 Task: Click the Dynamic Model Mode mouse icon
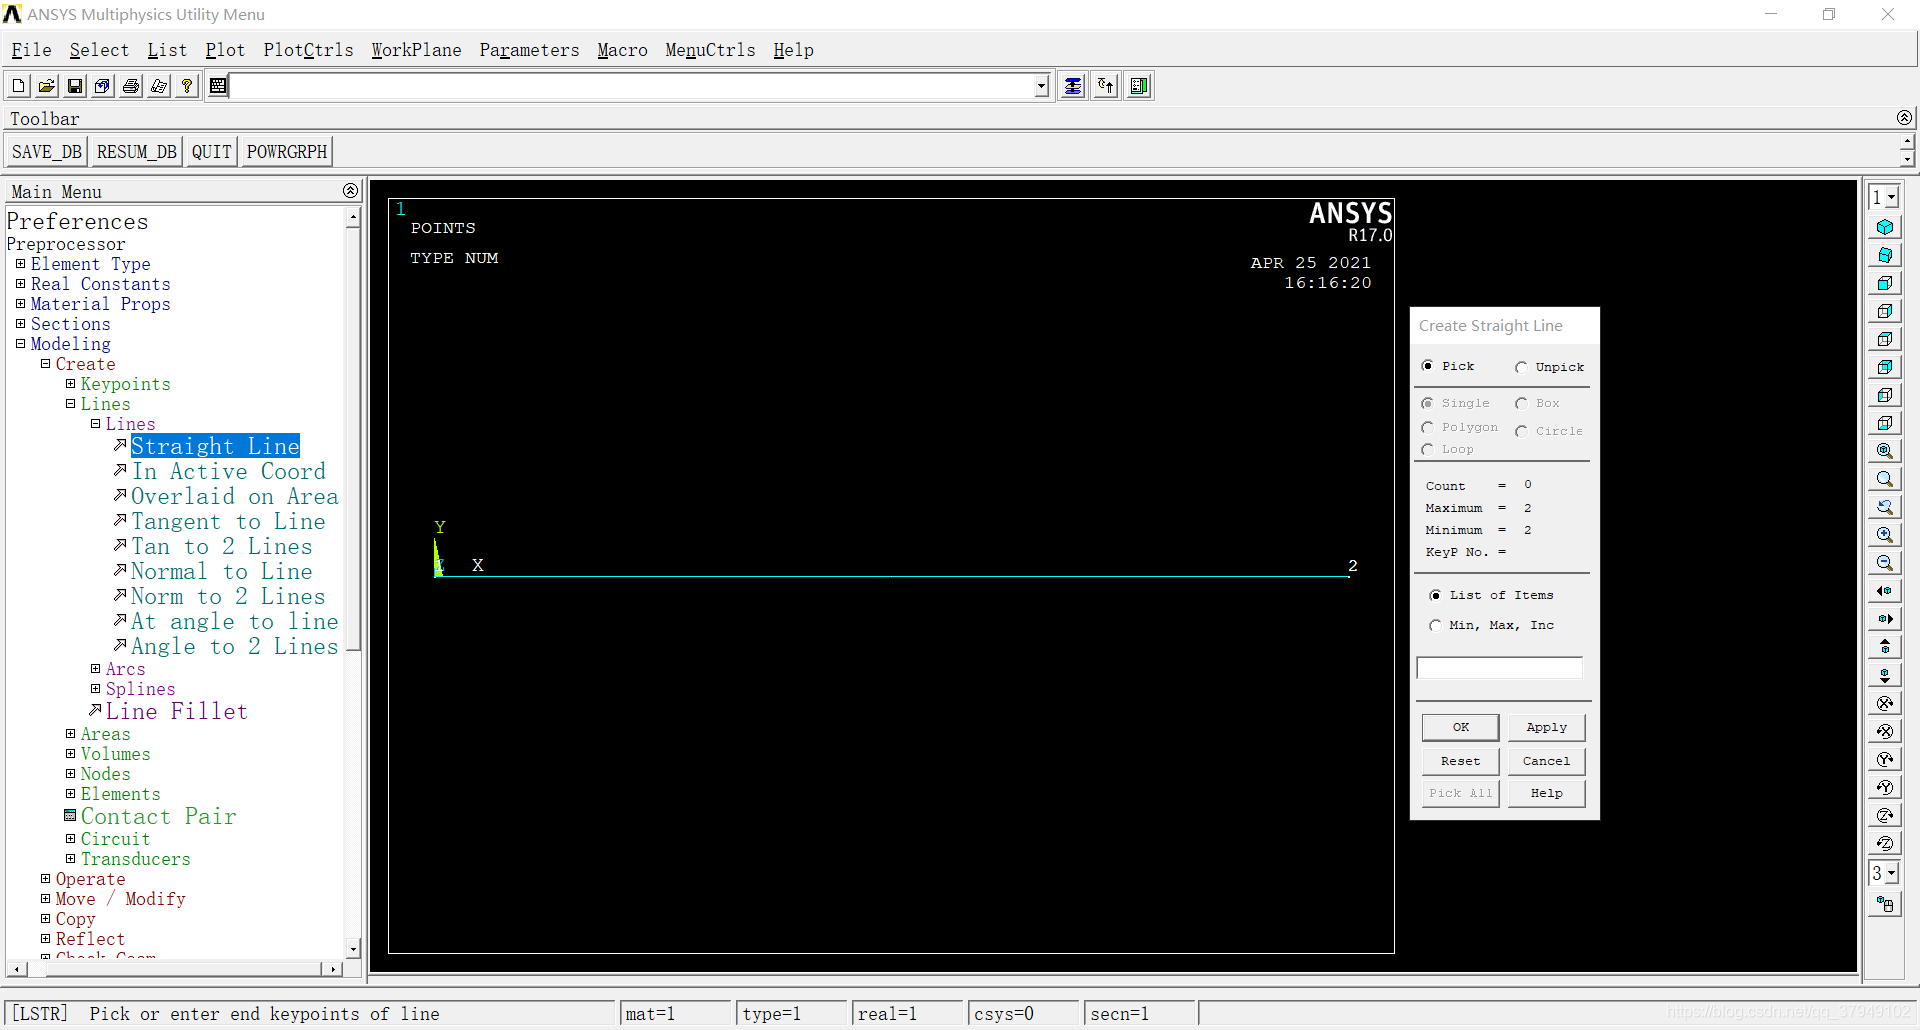click(1885, 904)
